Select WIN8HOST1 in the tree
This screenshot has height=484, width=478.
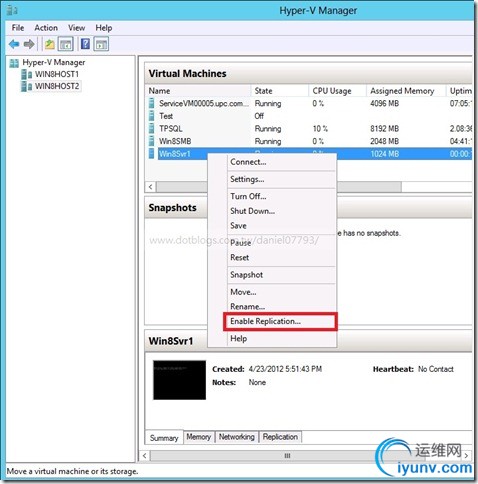click(x=57, y=74)
